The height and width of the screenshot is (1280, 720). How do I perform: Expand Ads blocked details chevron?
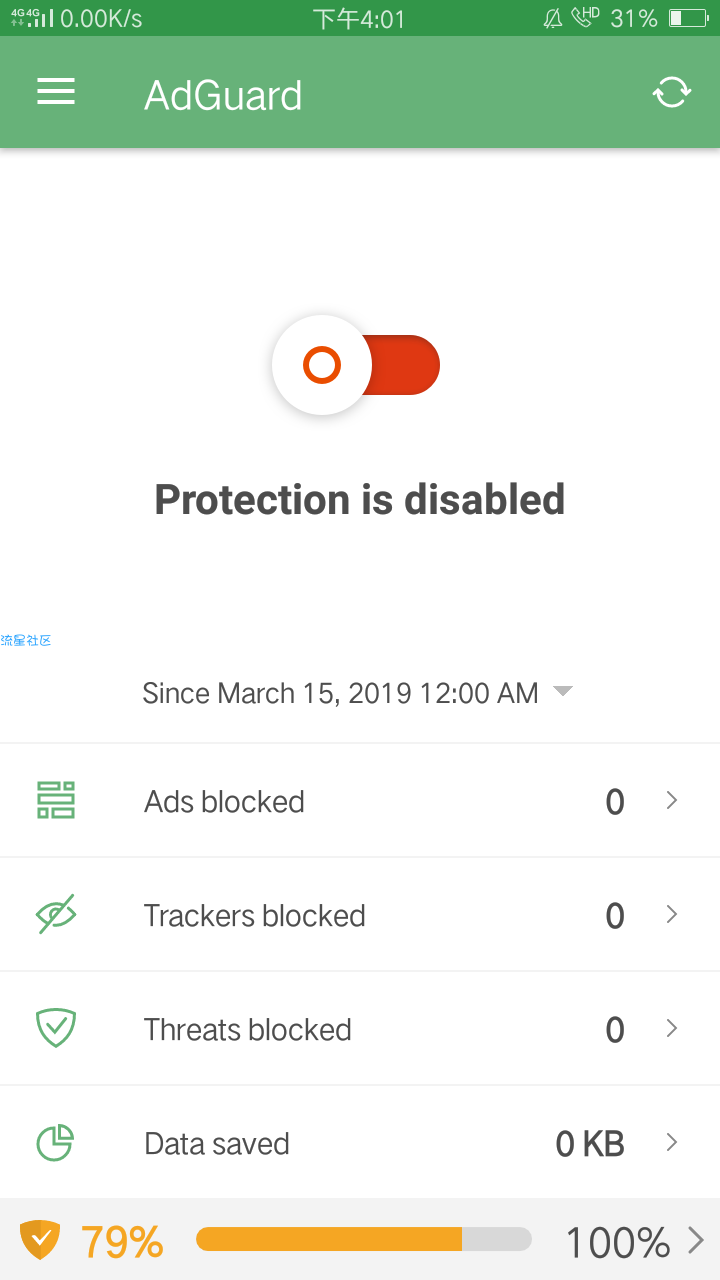tap(672, 800)
